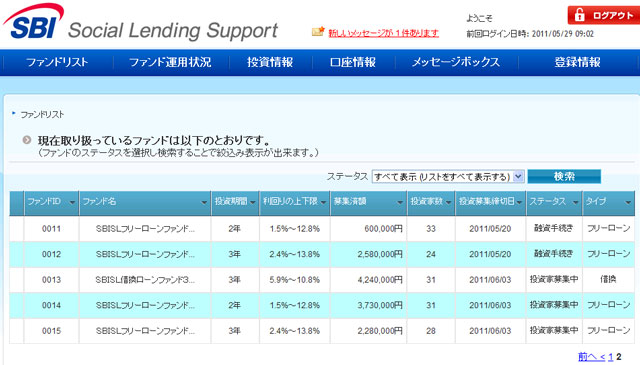Click the ファンドID column sort arrow

tap(72, 202)
